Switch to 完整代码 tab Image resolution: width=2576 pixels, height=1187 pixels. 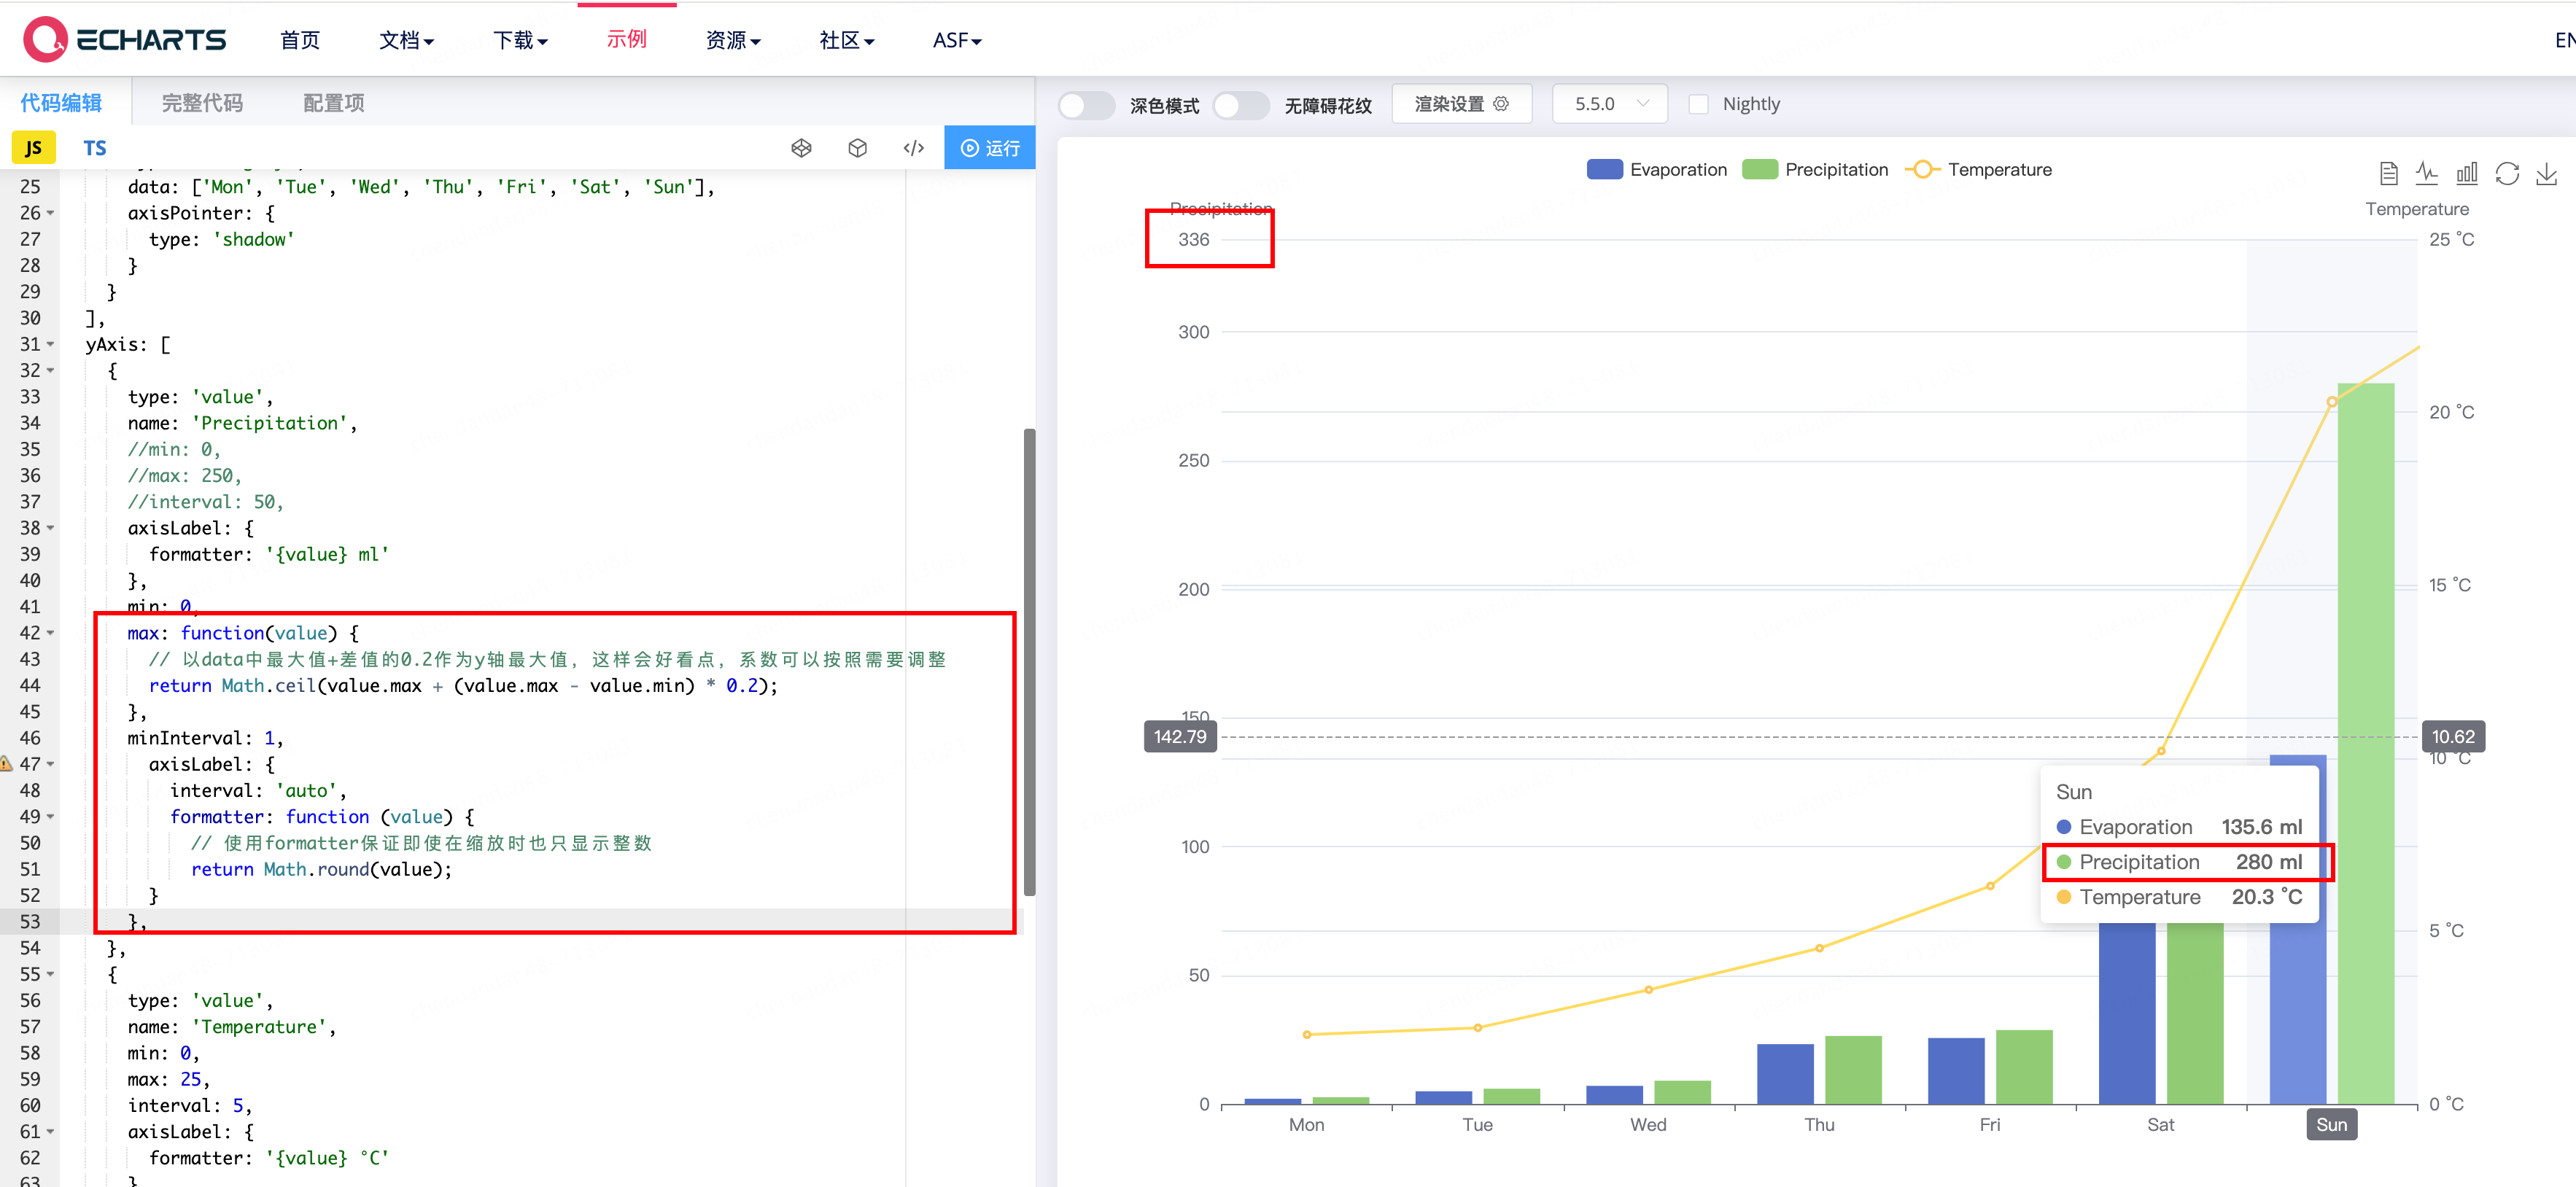[202, 103]
